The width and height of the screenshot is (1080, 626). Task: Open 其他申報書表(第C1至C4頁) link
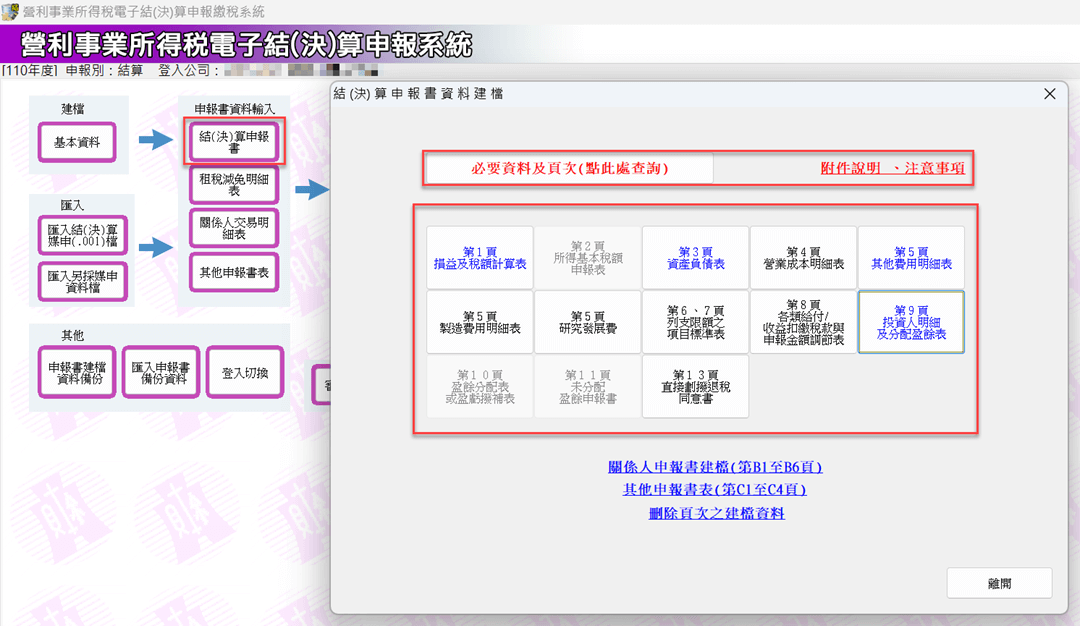(x=715, y=490)
